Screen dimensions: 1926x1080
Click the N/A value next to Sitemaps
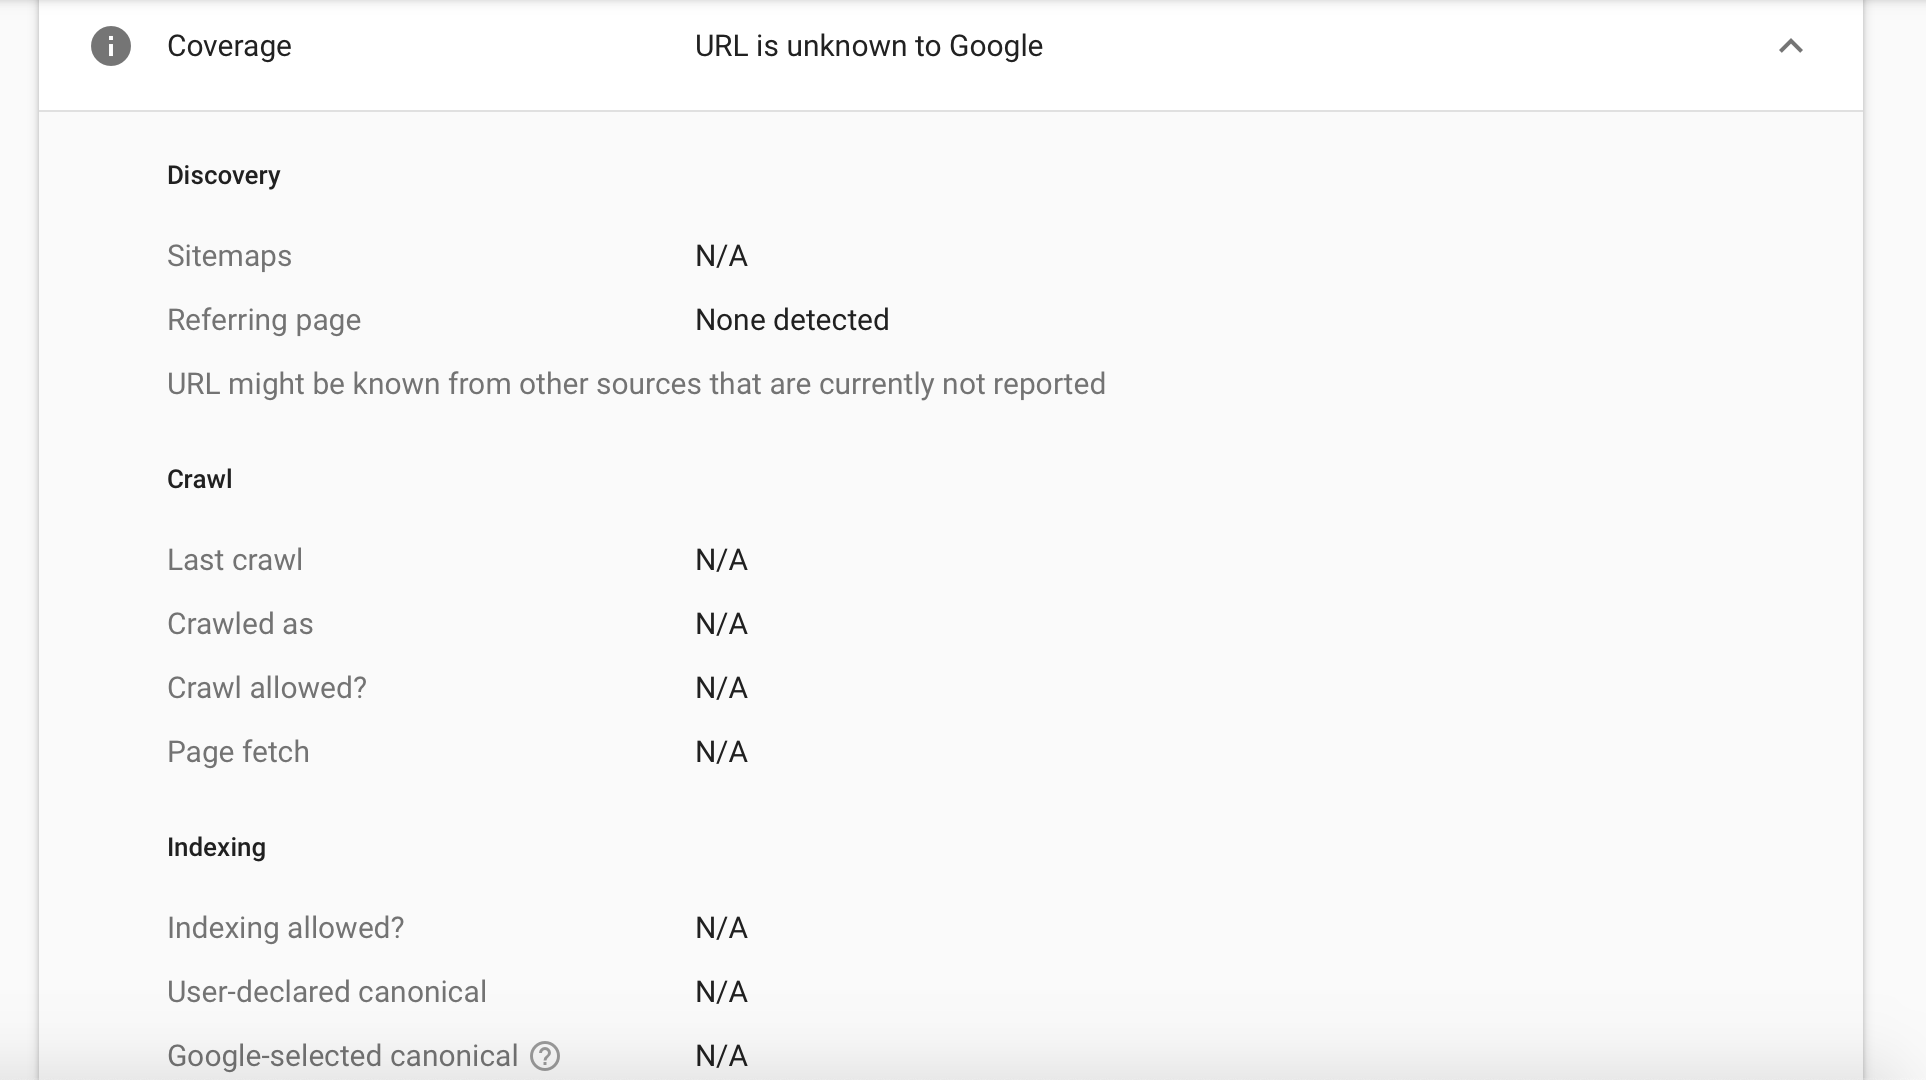click(x=721, y=256)
